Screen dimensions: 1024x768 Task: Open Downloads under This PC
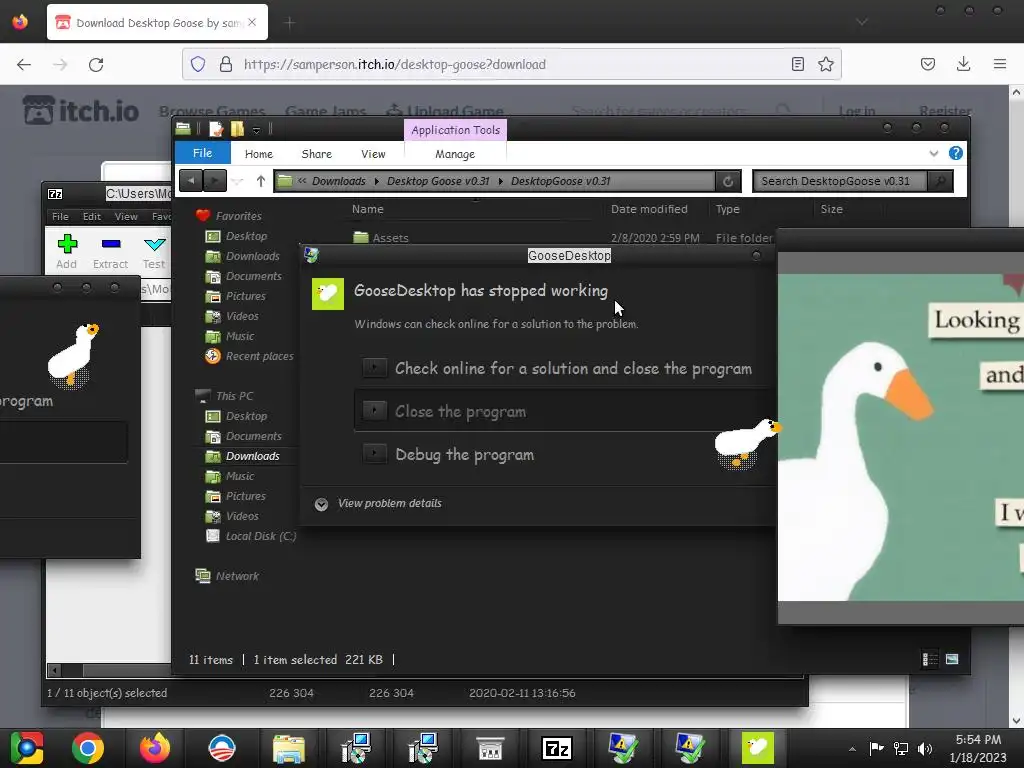tap(242, 456)
